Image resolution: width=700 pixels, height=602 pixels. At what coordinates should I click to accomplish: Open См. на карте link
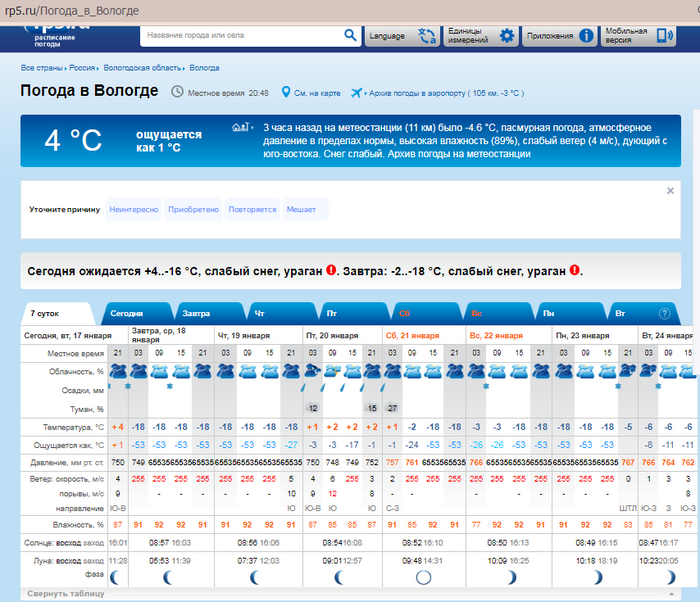point(317,93)
